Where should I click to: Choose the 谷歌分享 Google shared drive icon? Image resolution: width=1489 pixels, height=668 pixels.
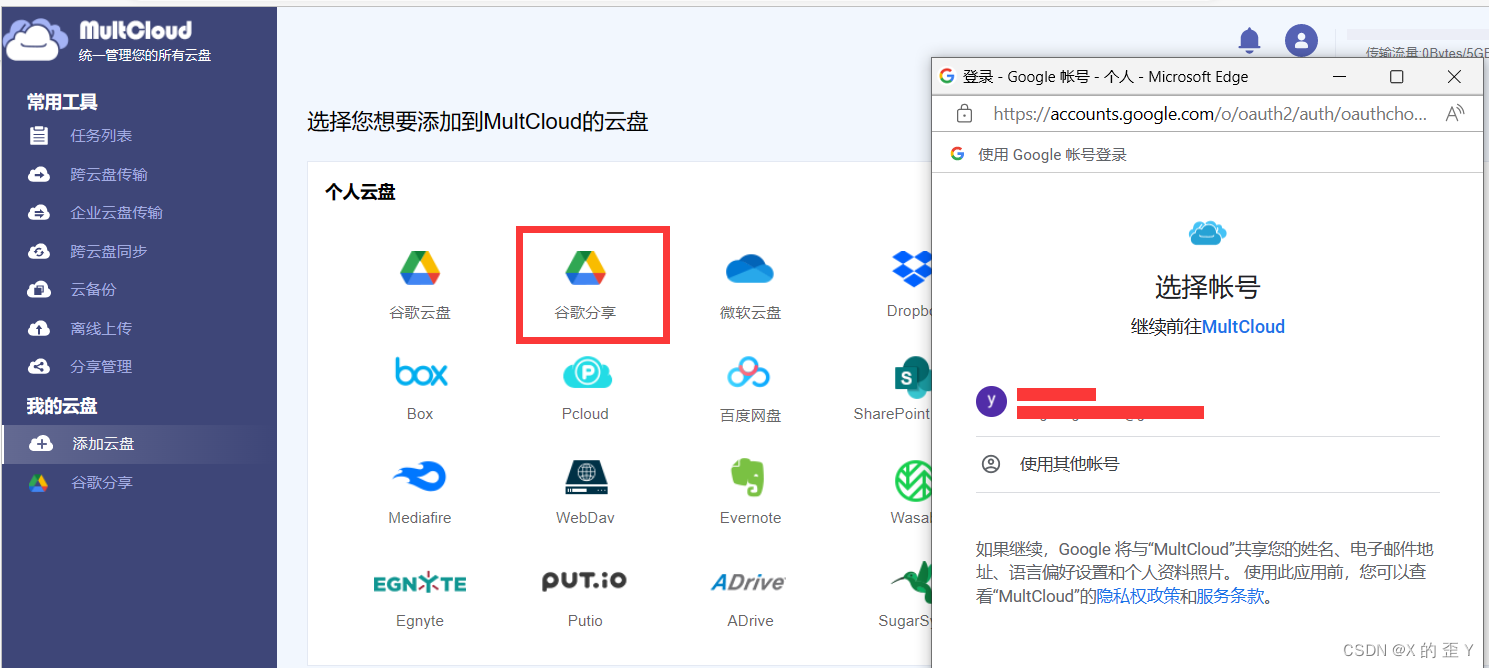point(585,268)
